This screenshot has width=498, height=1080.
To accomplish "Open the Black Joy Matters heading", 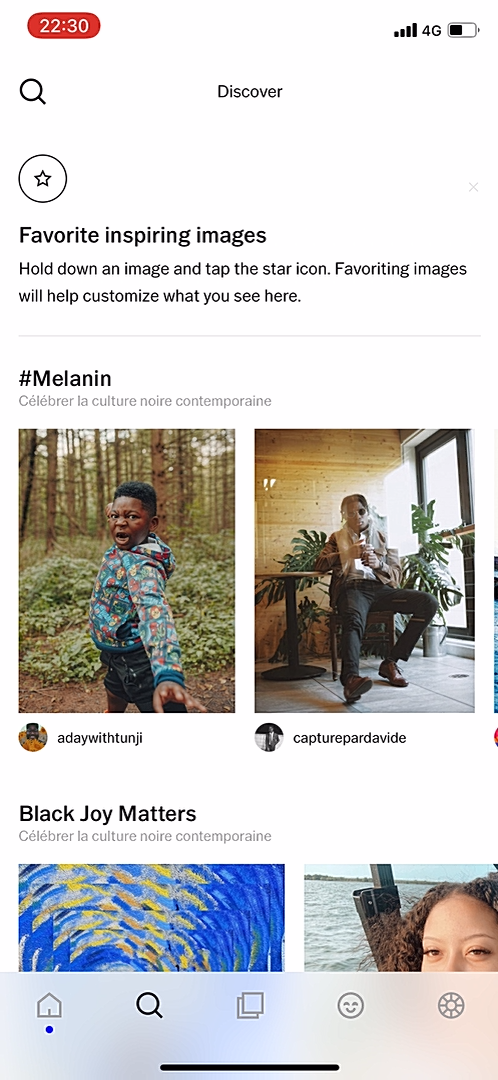I will [x=107, y=813].
